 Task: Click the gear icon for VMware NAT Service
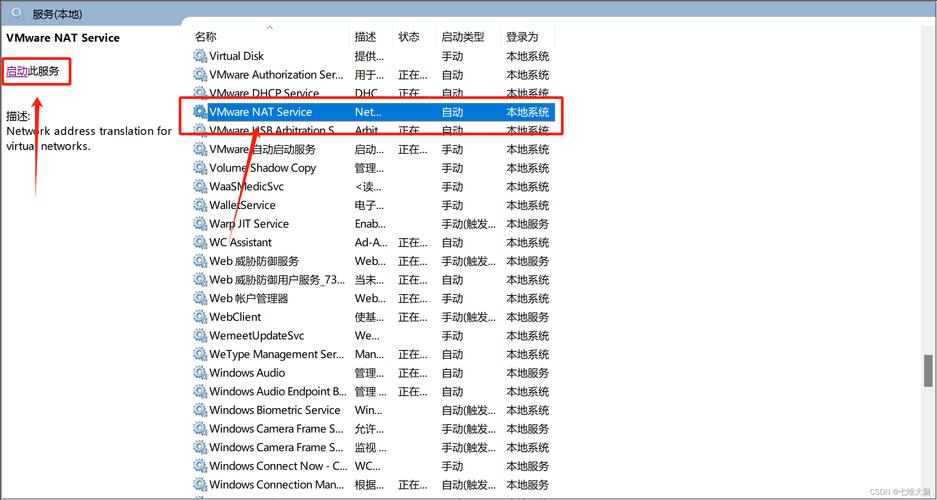tap(200, 113)
